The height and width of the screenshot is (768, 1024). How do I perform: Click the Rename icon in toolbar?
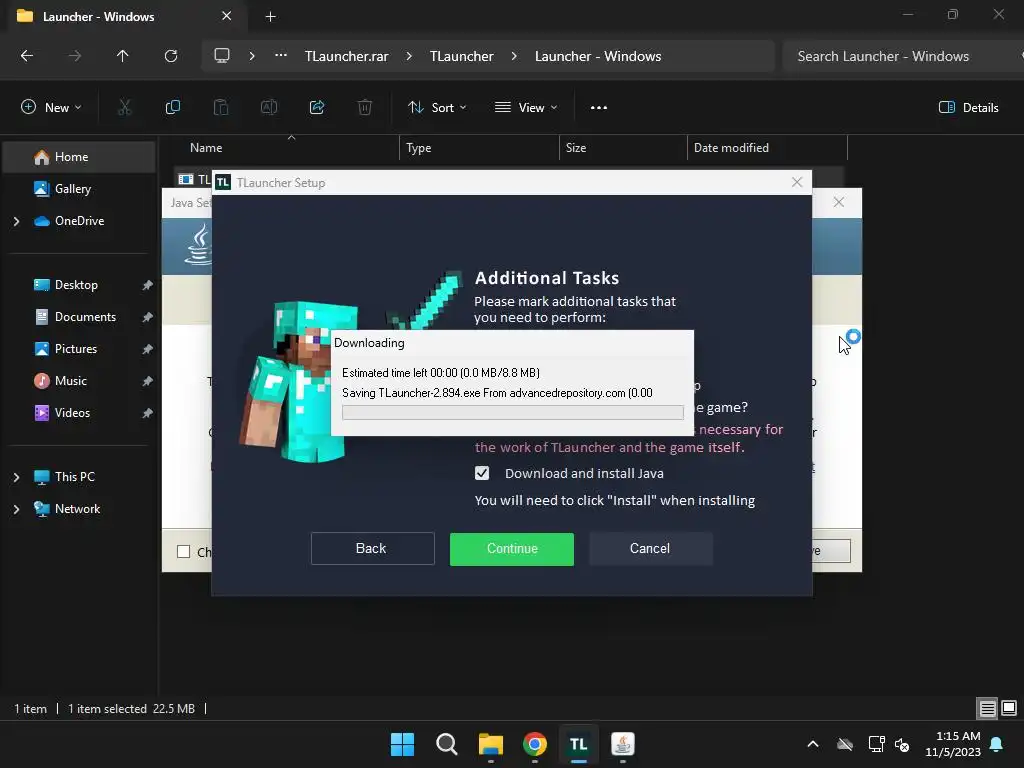point(269,108)
